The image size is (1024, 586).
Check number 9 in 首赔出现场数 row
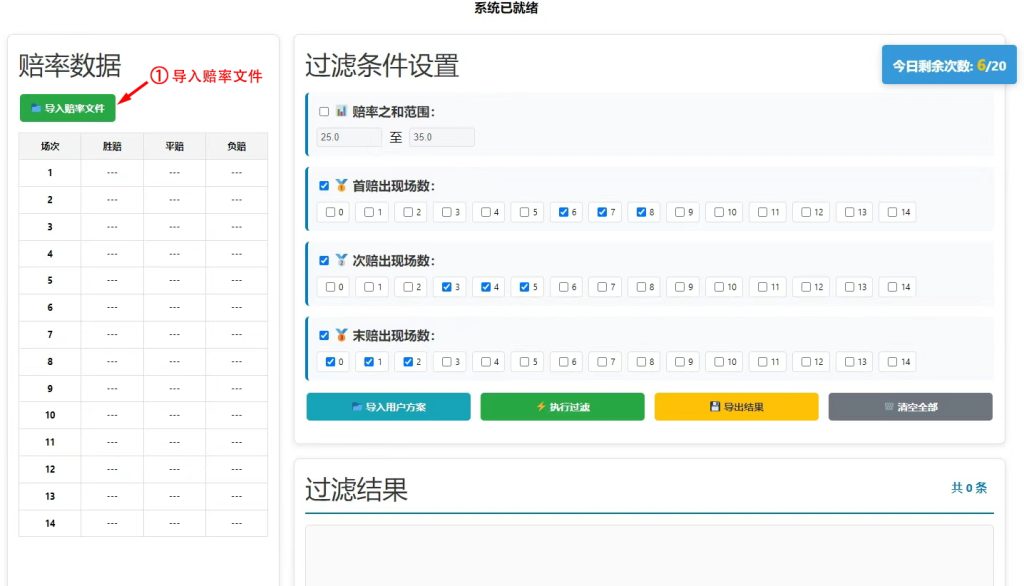pyautogui.click(x=680, y=212)
